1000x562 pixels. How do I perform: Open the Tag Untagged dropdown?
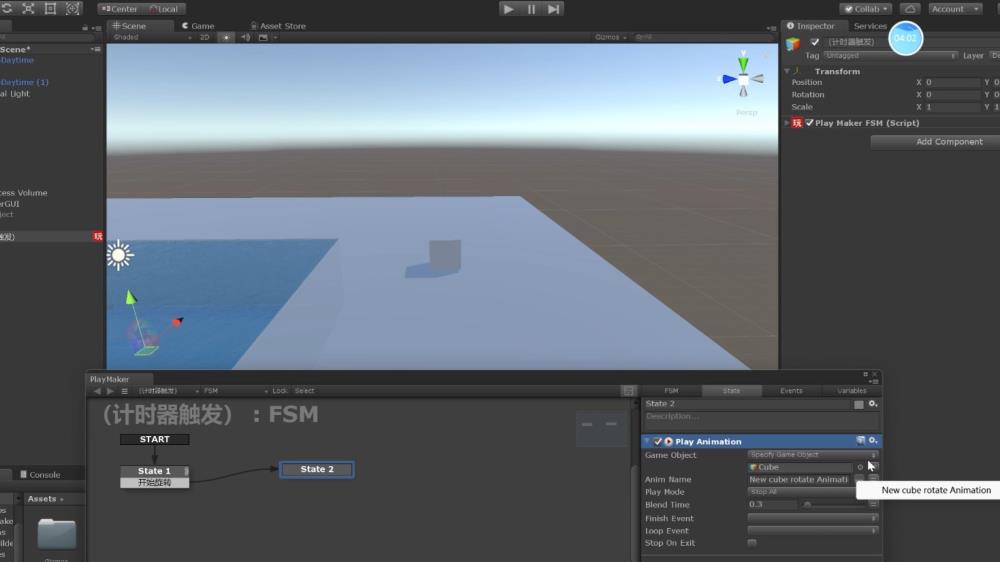(x=890, y=55)
